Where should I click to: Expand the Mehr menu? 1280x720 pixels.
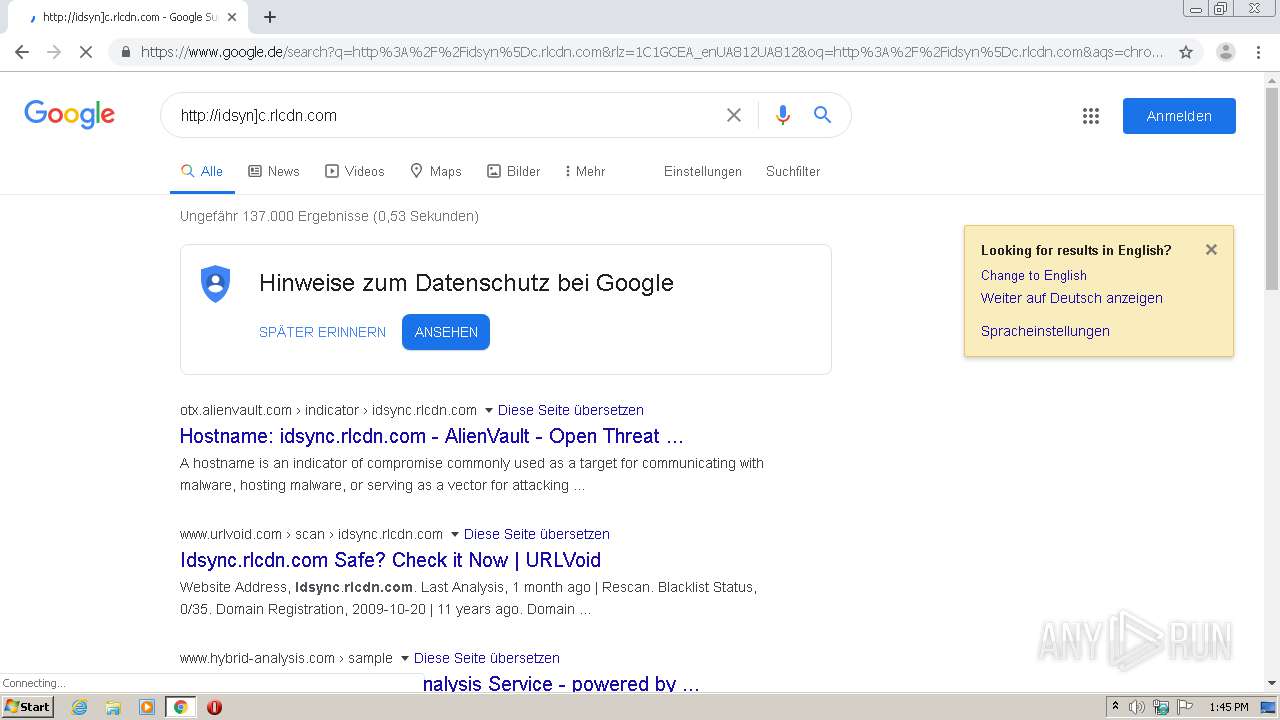585,171
